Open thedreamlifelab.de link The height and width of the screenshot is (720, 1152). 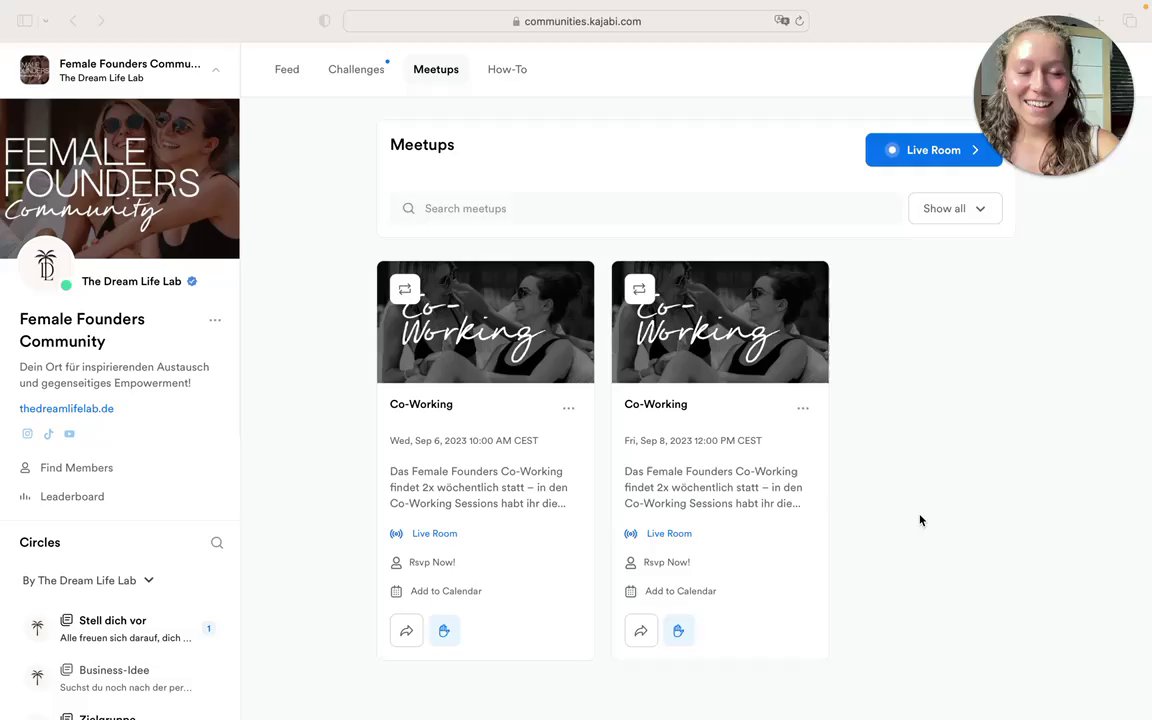click(x=67, y=409)
